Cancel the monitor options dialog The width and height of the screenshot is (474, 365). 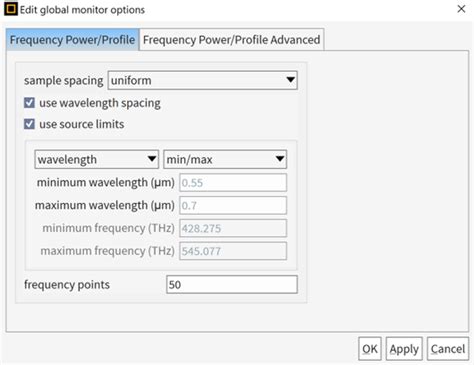pyautogui.click(x=448, y=349)
